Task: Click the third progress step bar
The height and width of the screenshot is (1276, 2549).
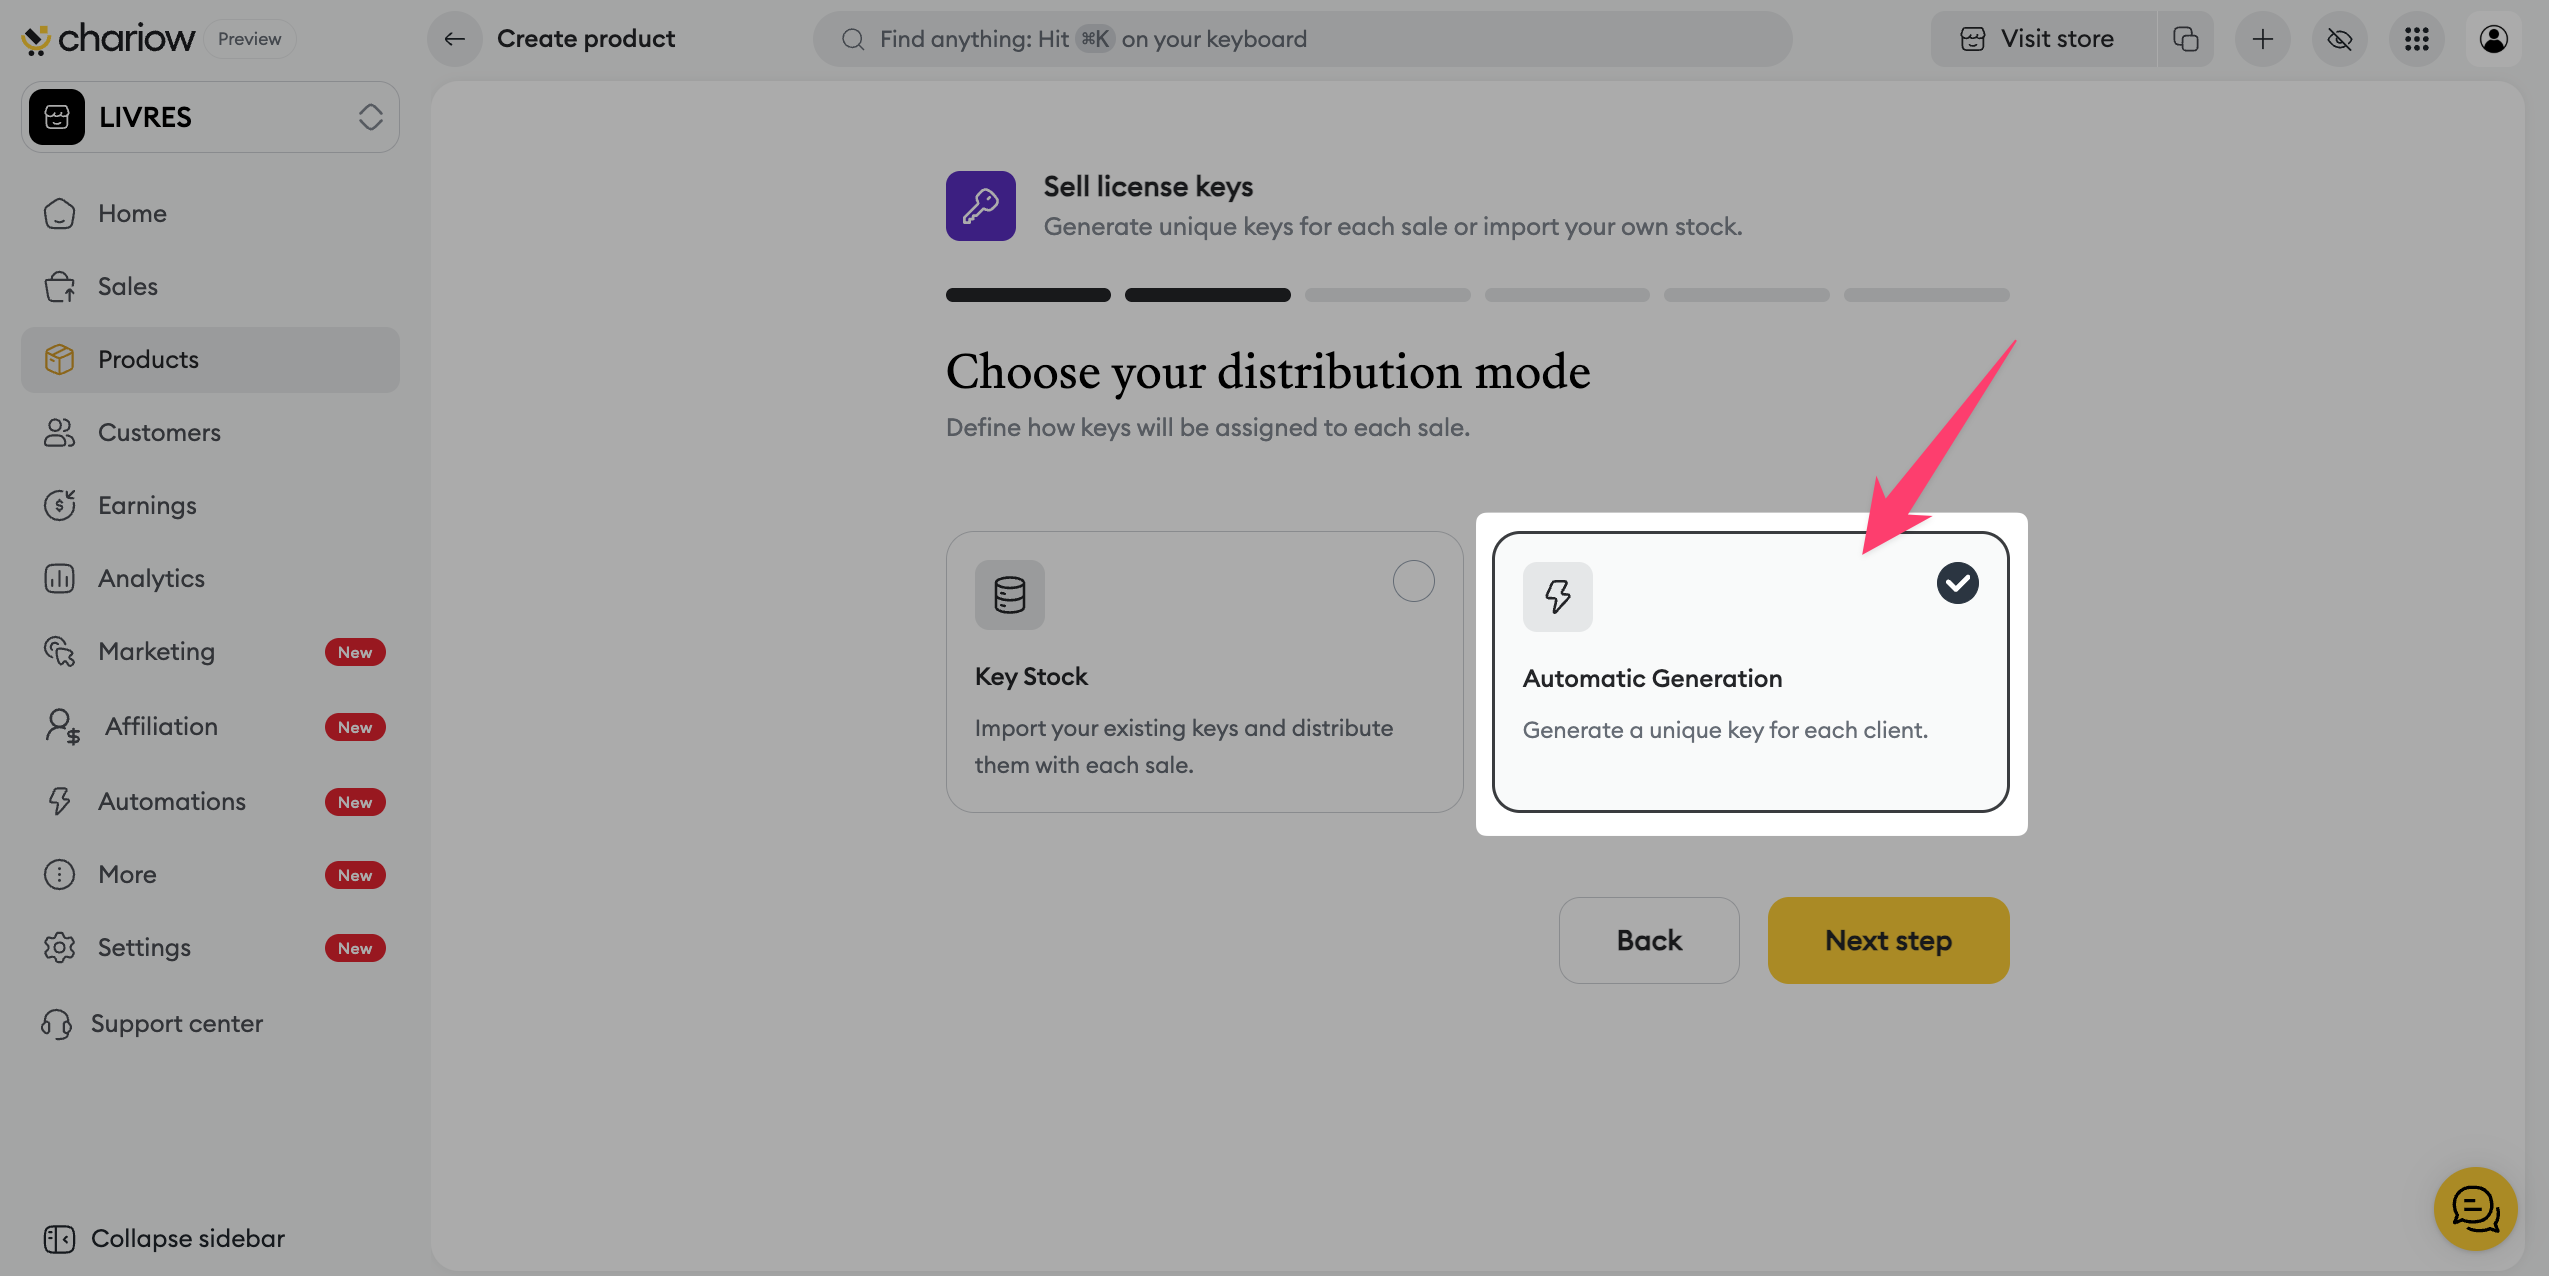Action: (x=1386, y=295)
